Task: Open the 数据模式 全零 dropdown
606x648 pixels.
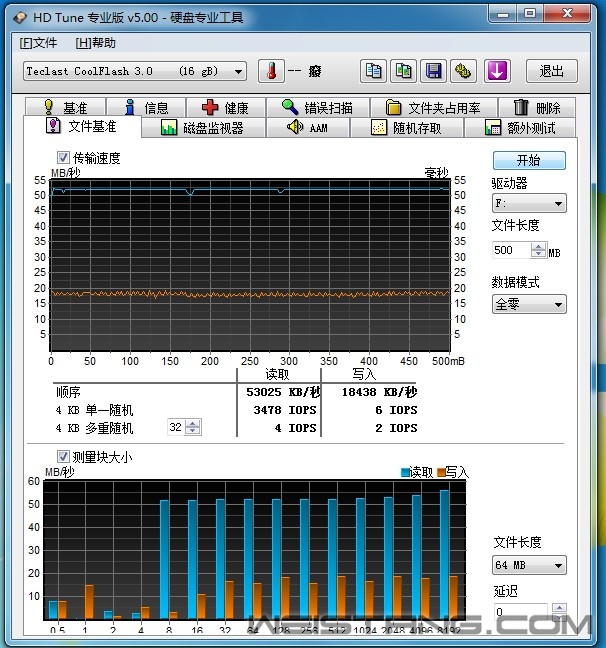Action: click(528, 304)
